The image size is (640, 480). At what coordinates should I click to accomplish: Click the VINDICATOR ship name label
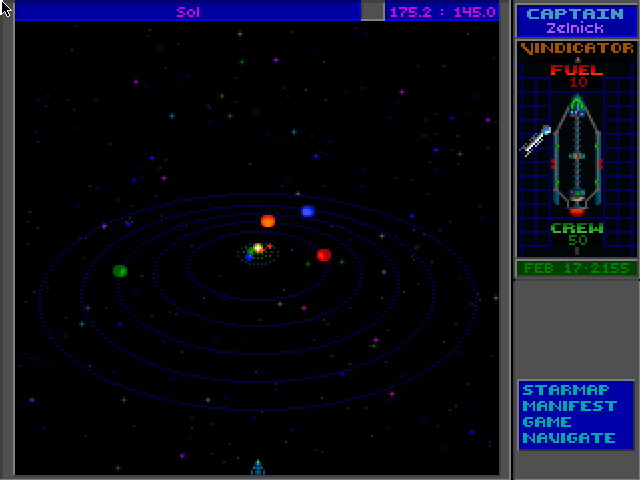pyautogui.click(x=577, y=49)
